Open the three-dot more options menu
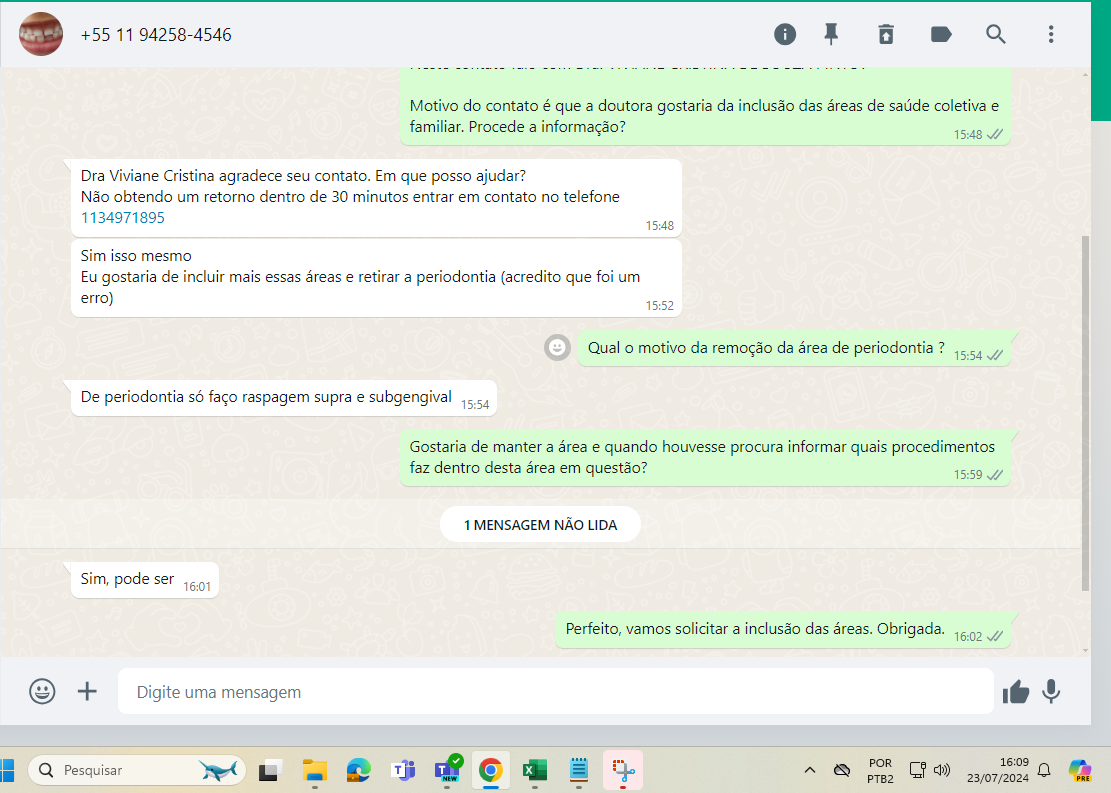This screenshot has height=793, width=1111. 1051,34
